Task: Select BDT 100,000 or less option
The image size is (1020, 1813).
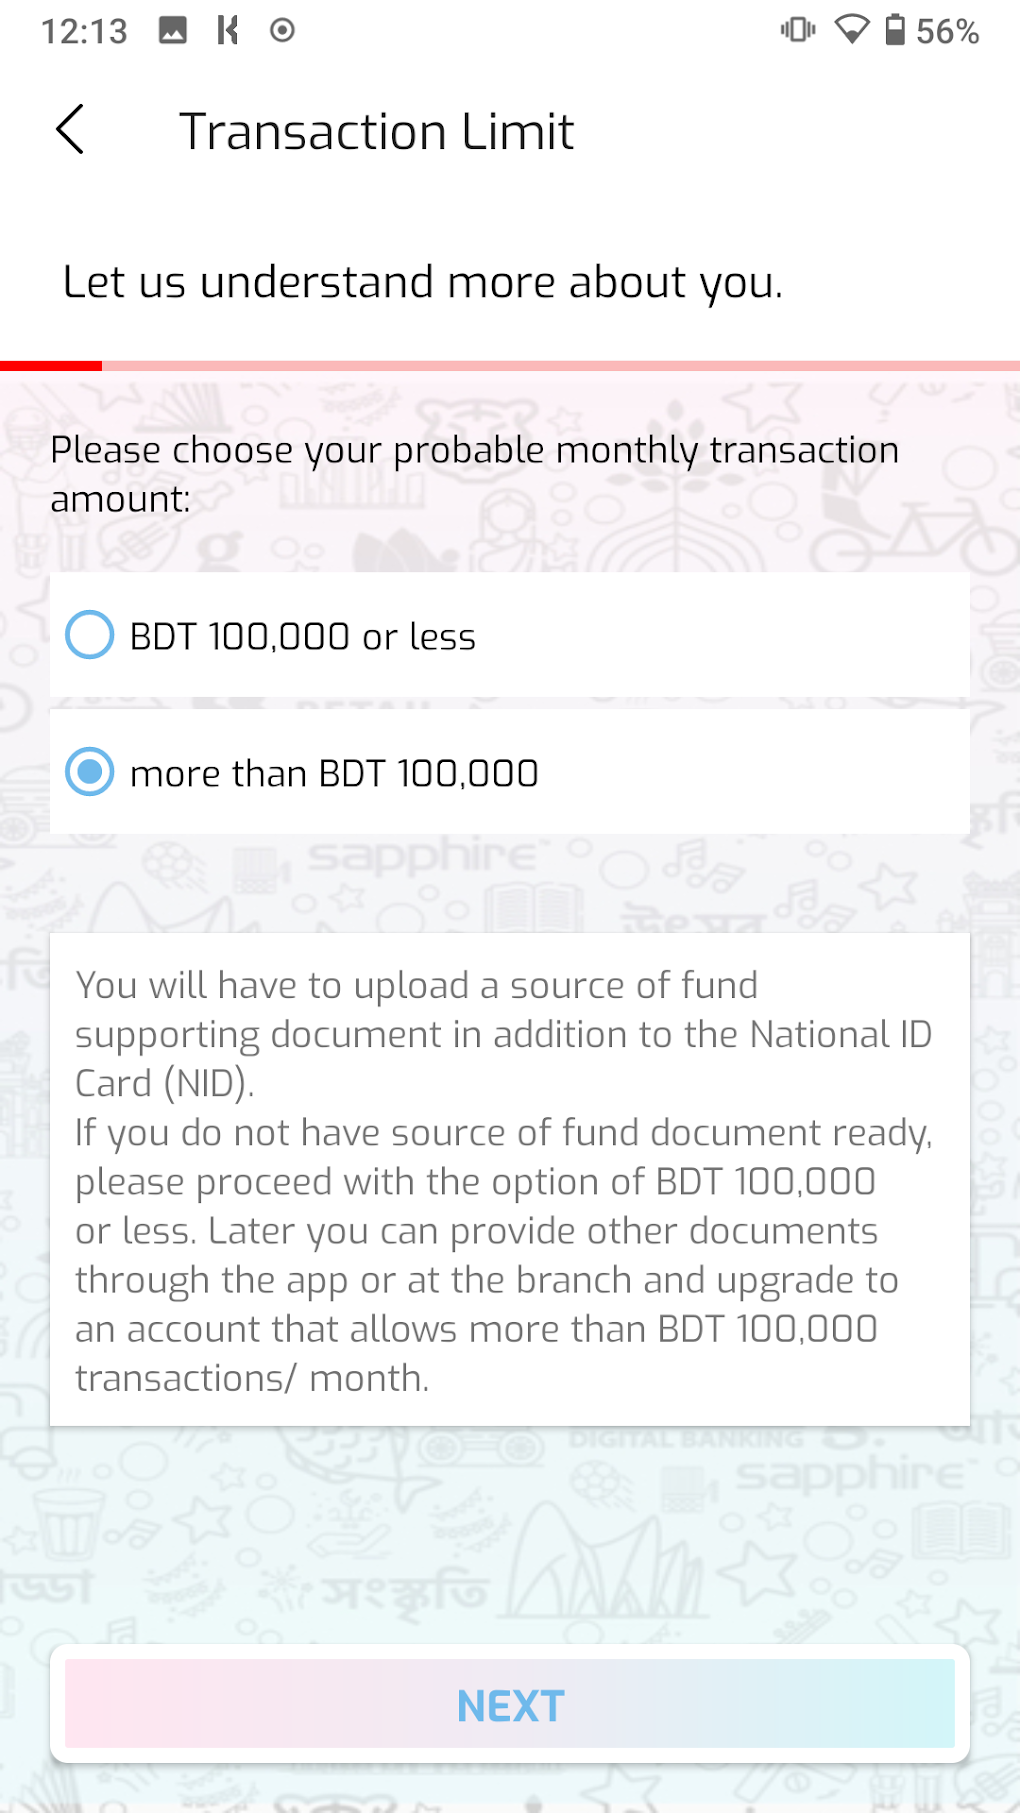Action: pos(88,635)
